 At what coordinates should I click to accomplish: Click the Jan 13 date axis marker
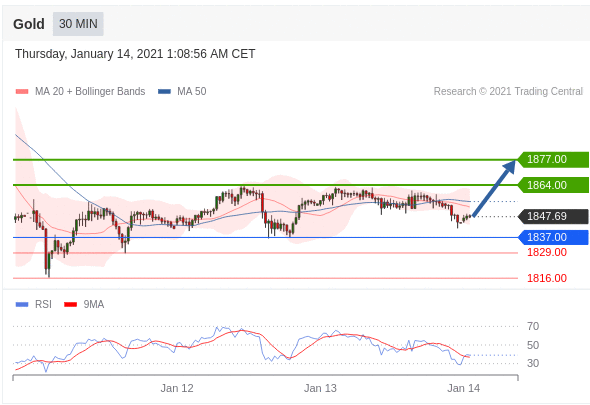point(320,388)
